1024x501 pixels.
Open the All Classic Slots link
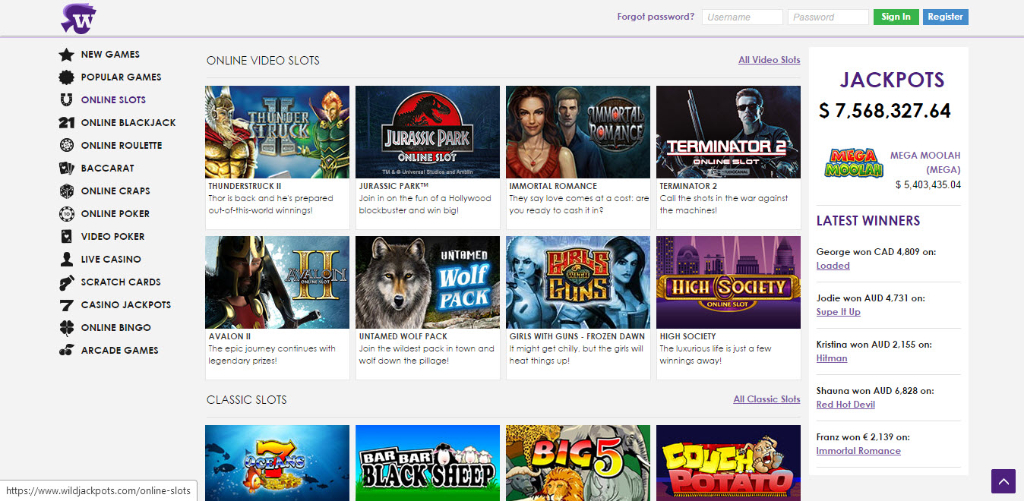[767, 399]
